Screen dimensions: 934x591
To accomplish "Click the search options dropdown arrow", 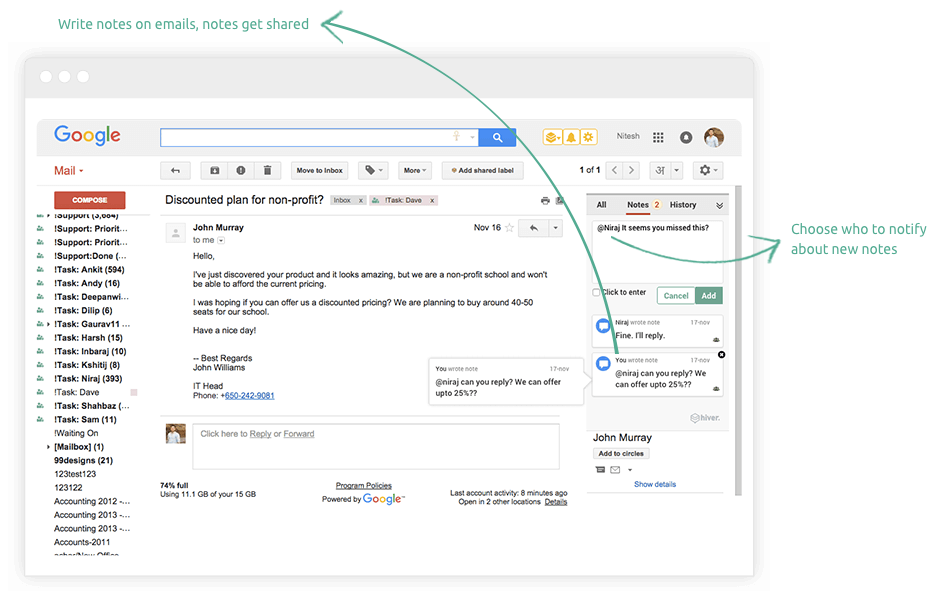I will (472, 138).
